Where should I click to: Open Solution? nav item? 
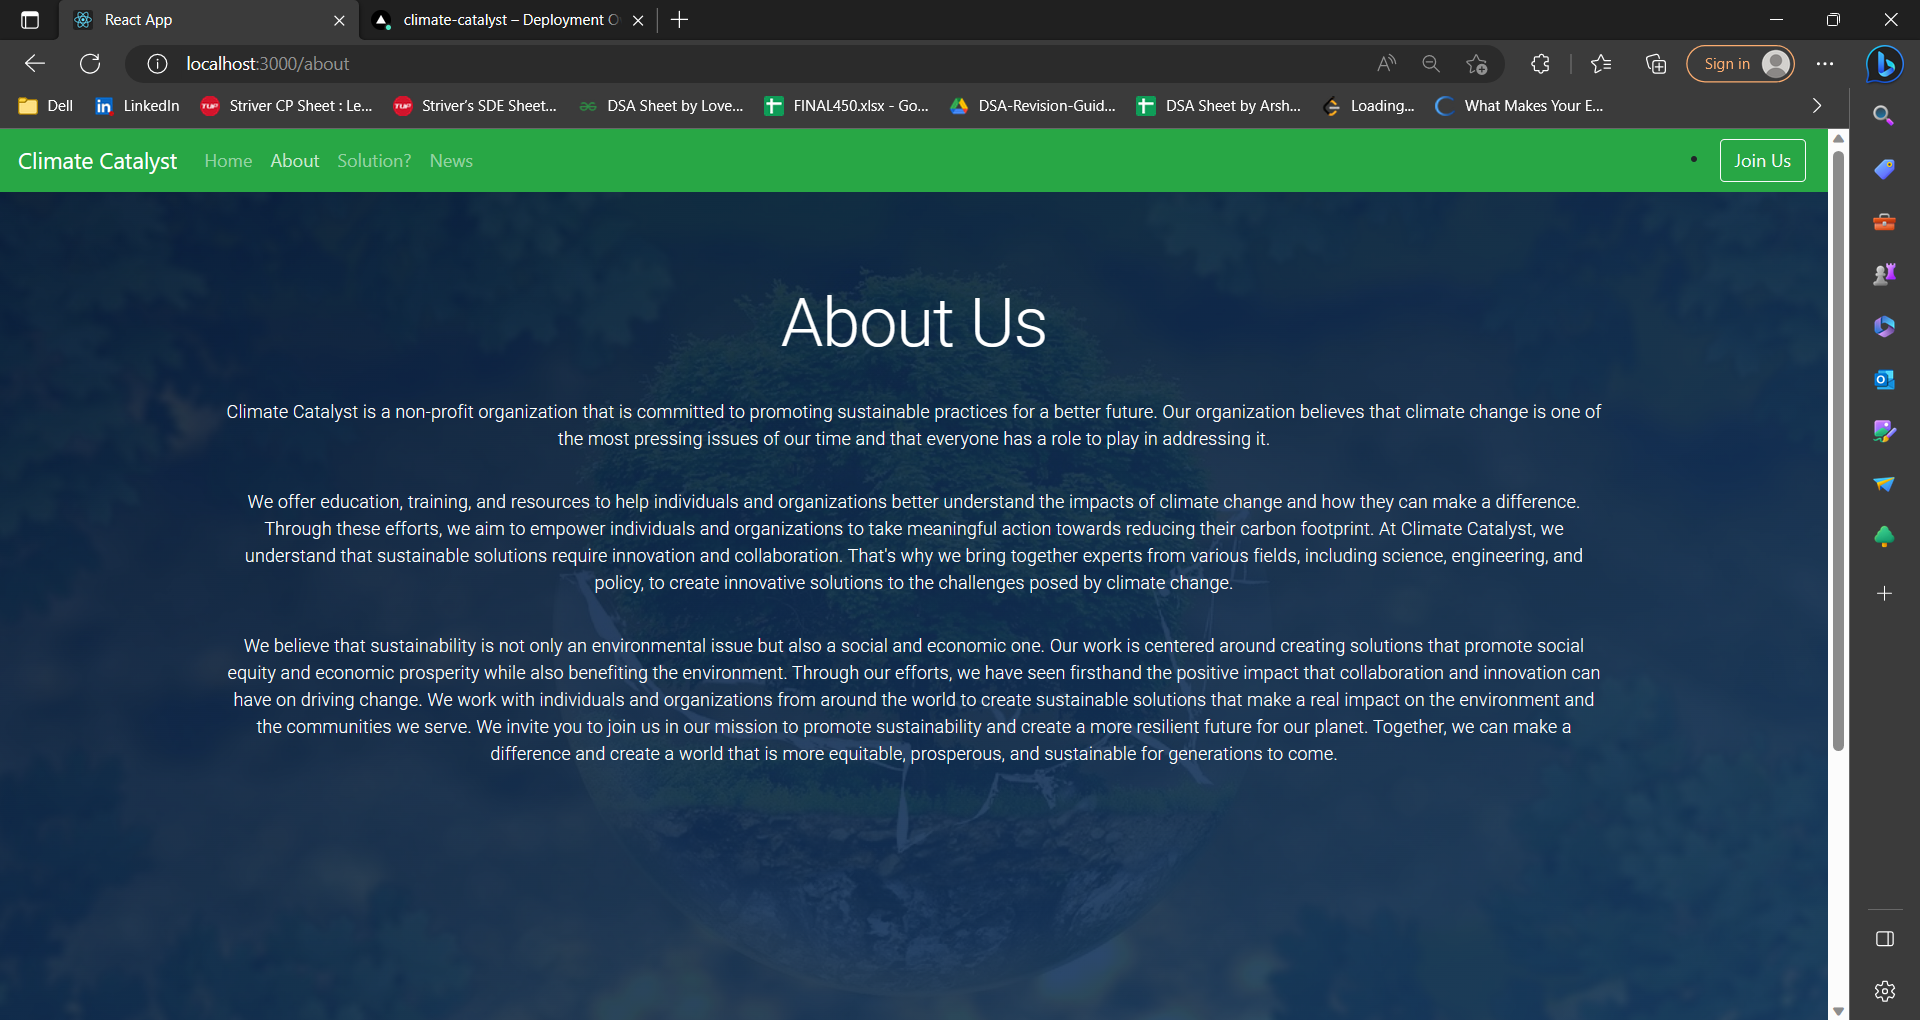(x=374, y=161)
